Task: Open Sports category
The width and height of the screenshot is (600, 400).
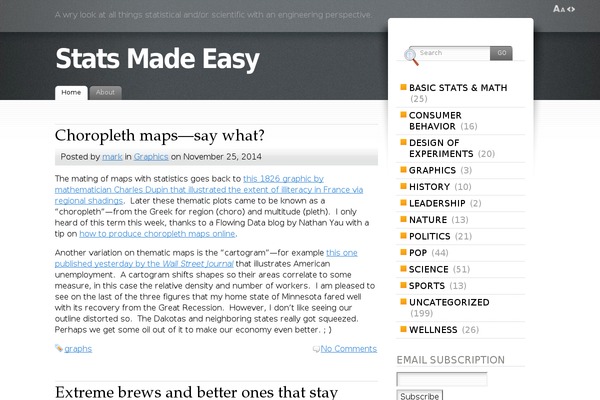Action: [427, 286]
